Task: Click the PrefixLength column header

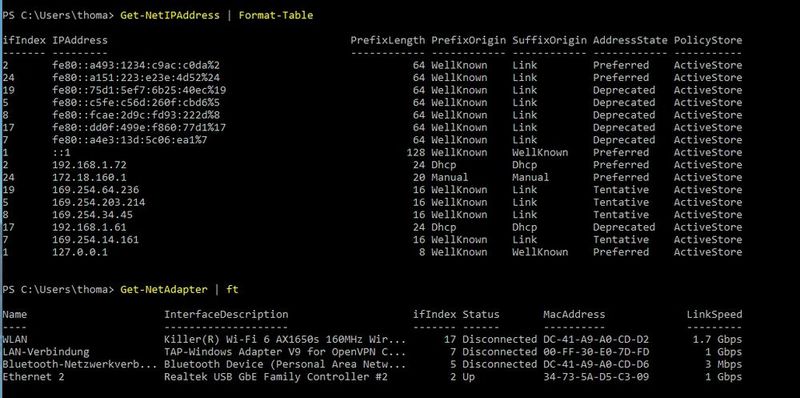Action: pos(388,40)
